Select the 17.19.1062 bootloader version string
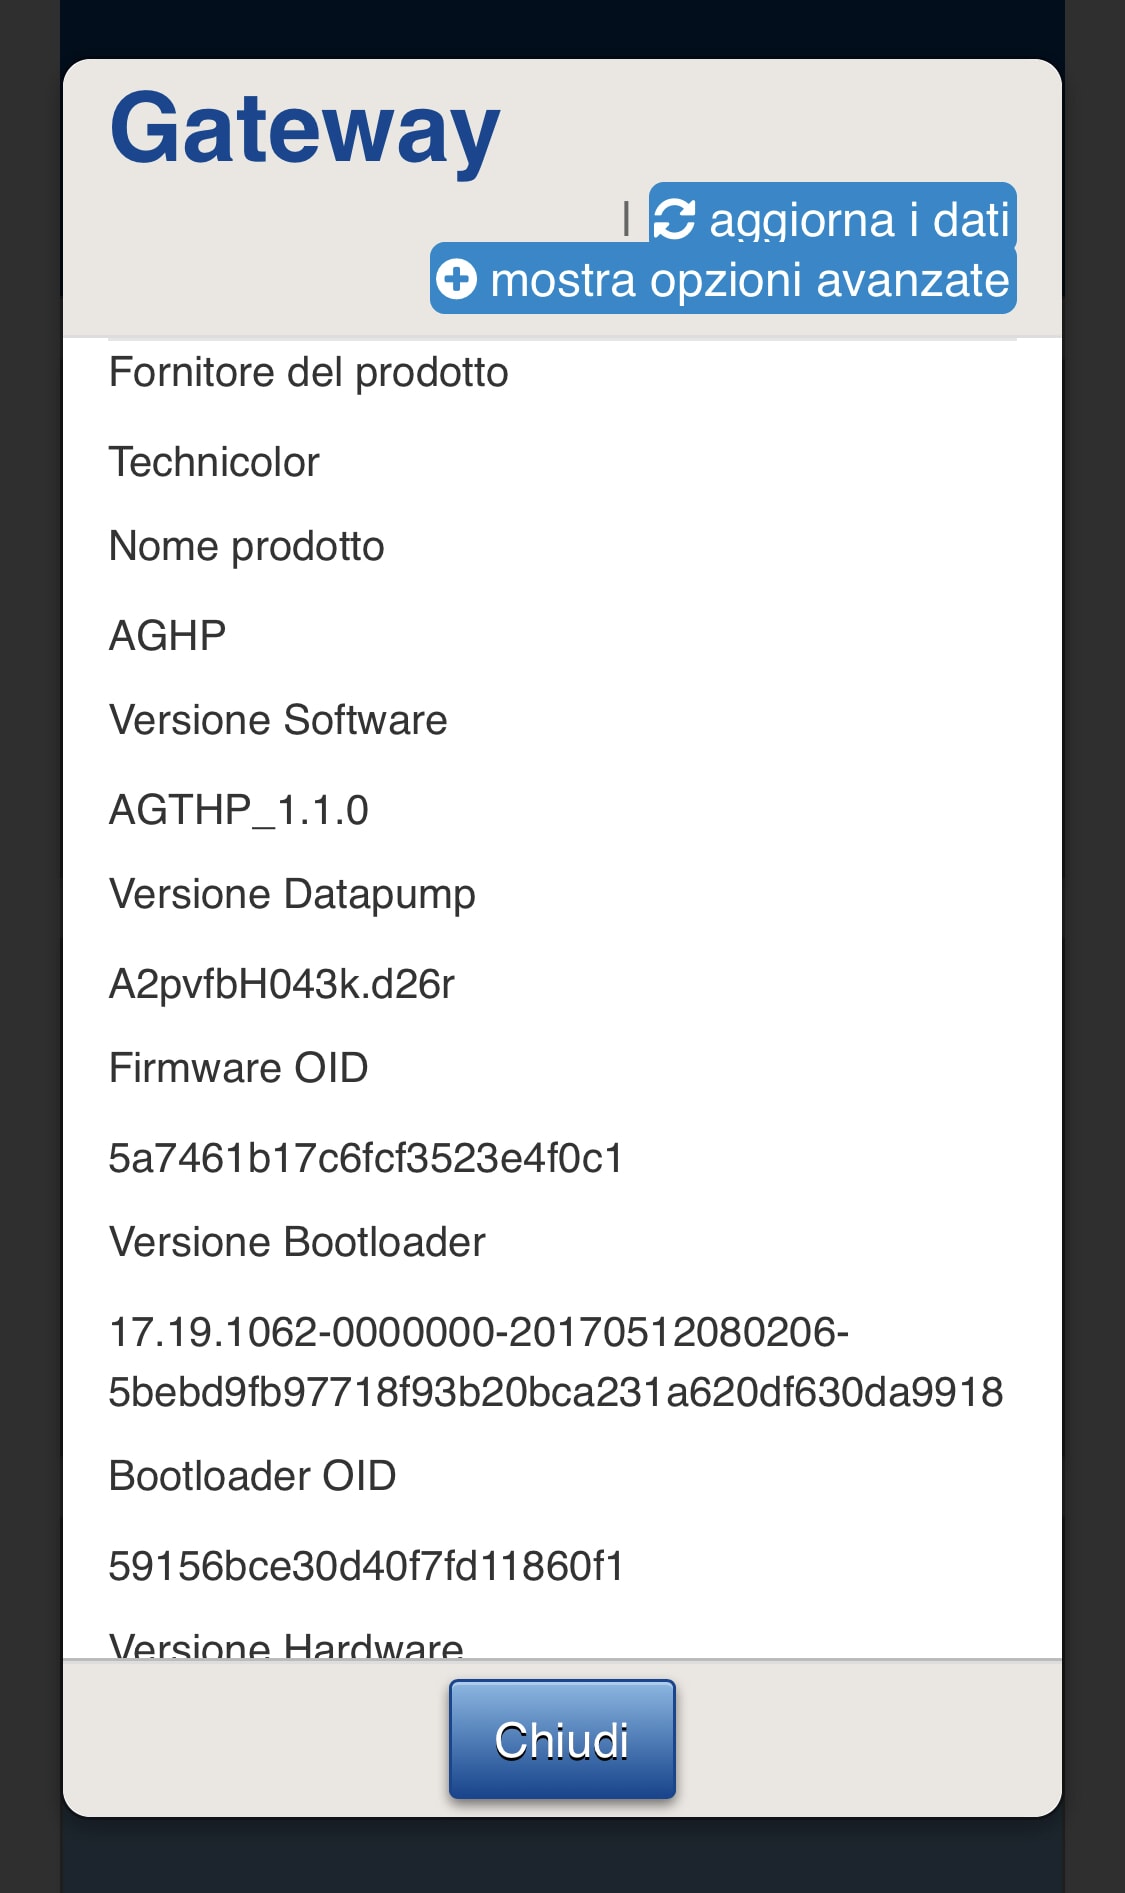The image size is (1125, 1893). click(x=478, y=1333)
